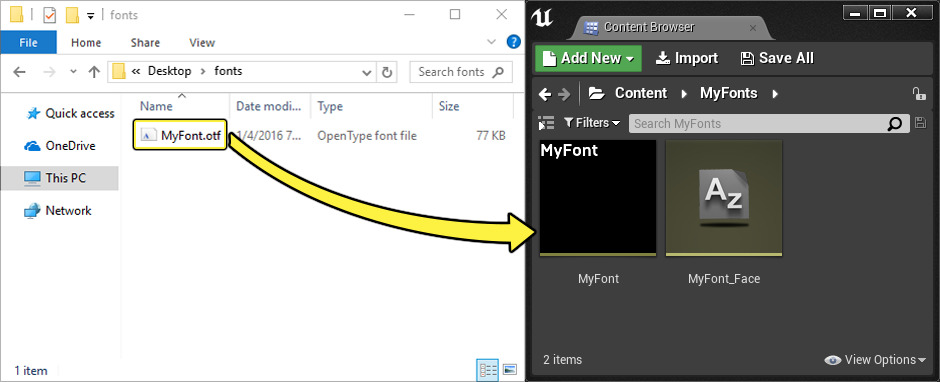Click Save All in Content Browser
Viewport: 940px width, 382px height.
click(x=777, y=58)
